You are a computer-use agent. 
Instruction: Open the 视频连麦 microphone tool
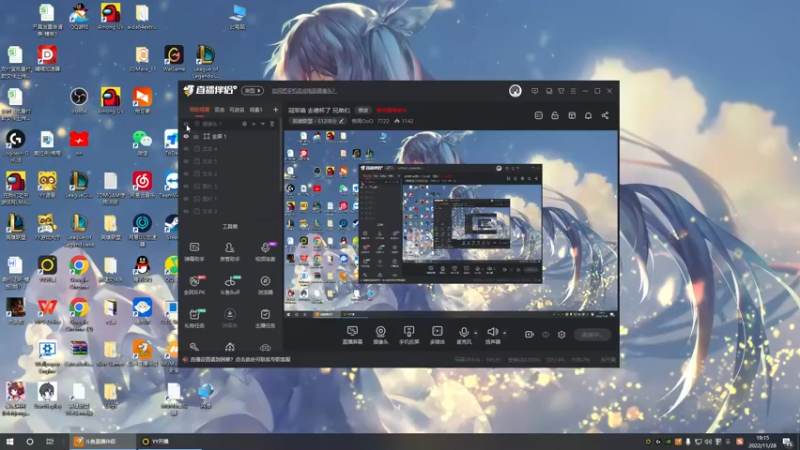[x=265, y=252]
